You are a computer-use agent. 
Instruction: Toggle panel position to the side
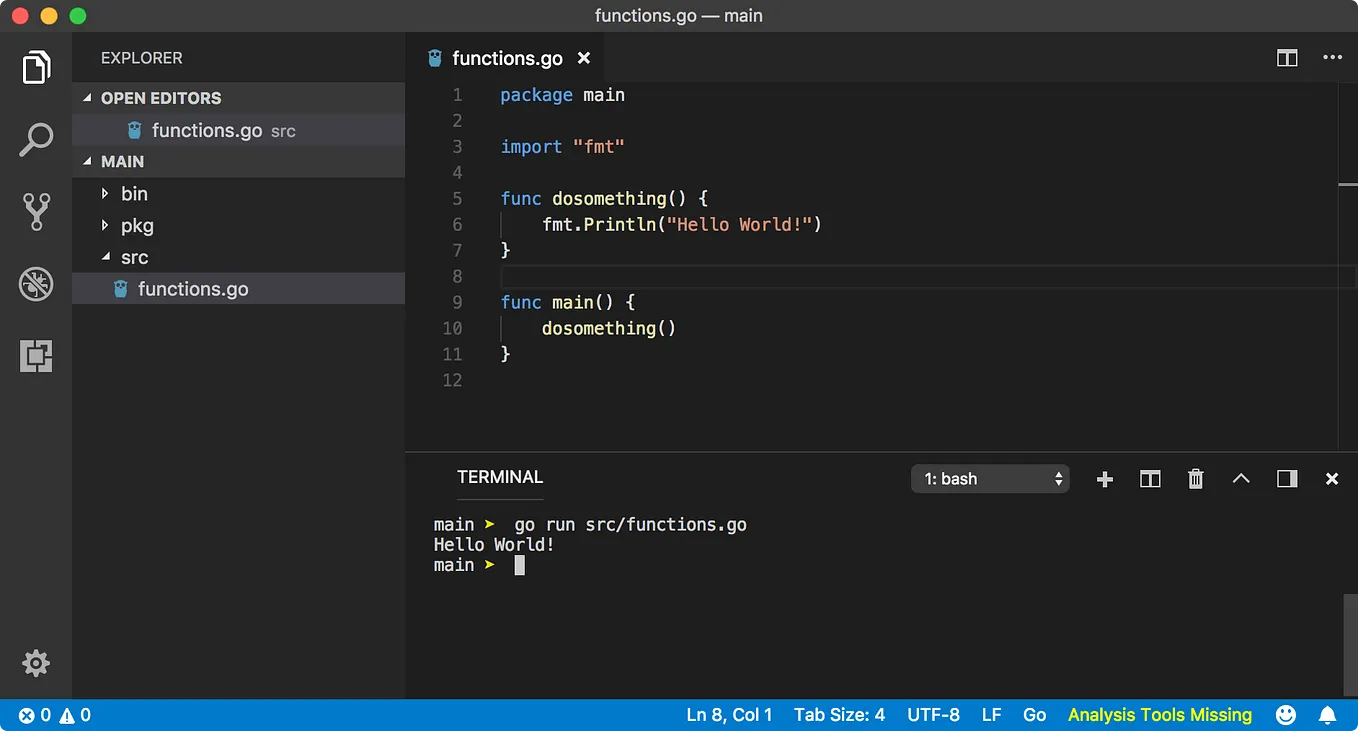pos(1287,479)
